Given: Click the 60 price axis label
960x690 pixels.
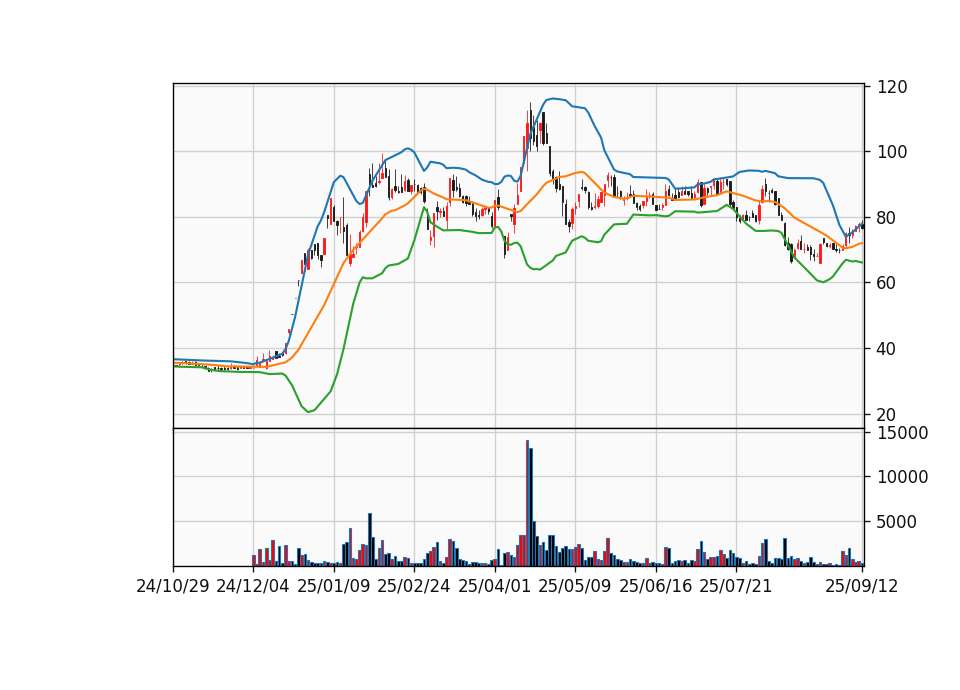Looking at the screenshot, I should tap(887, 283).
